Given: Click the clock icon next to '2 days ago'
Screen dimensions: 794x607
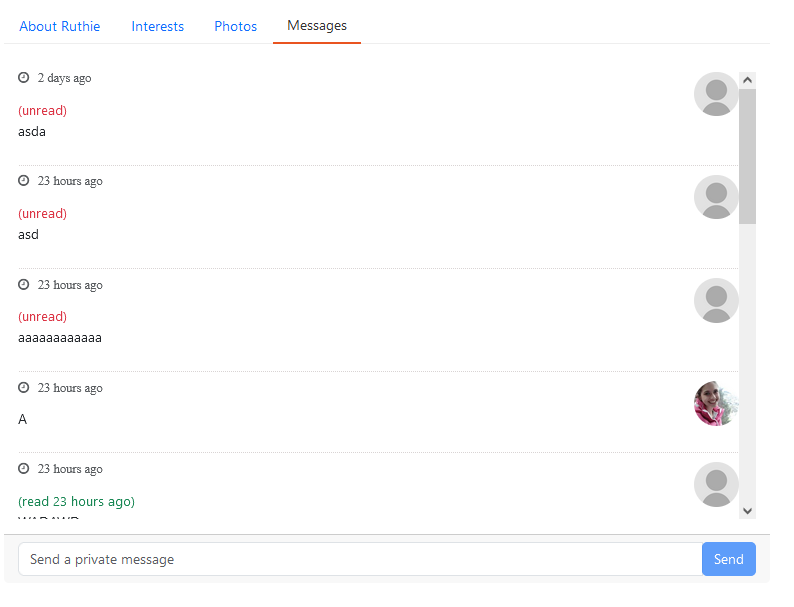Looking at the screenshot, I should [24, 77].
